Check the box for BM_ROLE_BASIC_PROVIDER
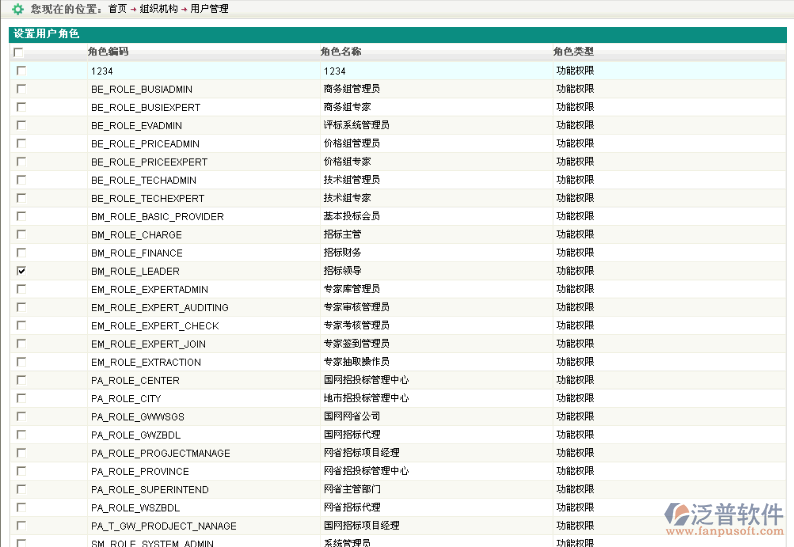Screen dimensions: 794x547 click(21, 216)
